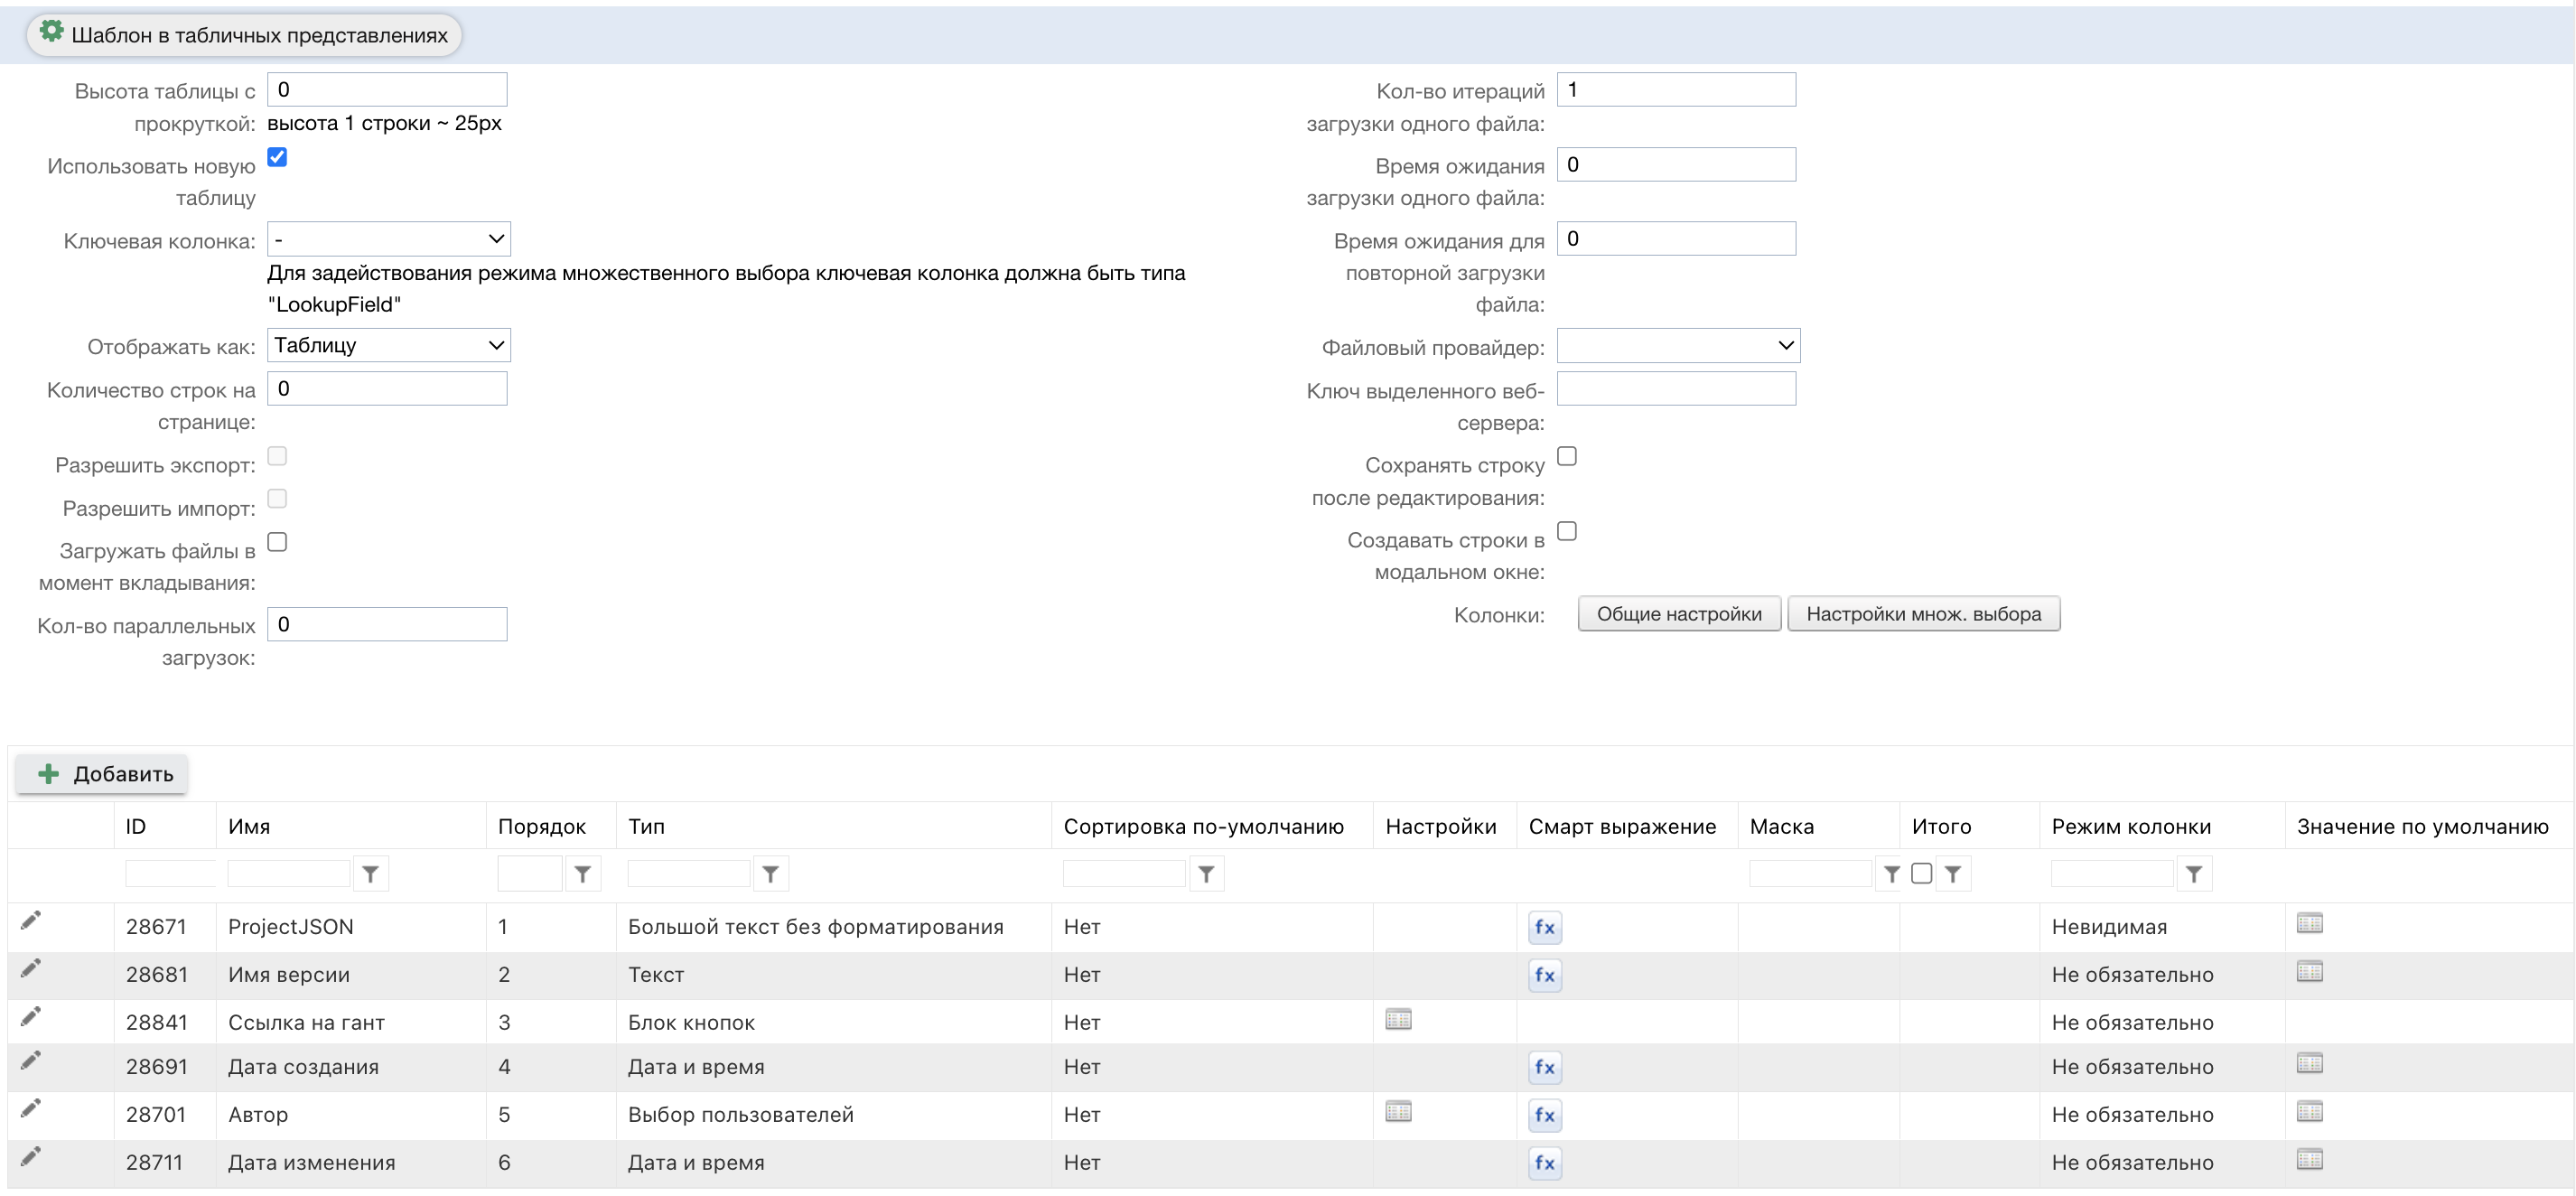Screen dimensions: 2576x1196
Task: Click the Маска column filter input
Action: (1811, 874)
